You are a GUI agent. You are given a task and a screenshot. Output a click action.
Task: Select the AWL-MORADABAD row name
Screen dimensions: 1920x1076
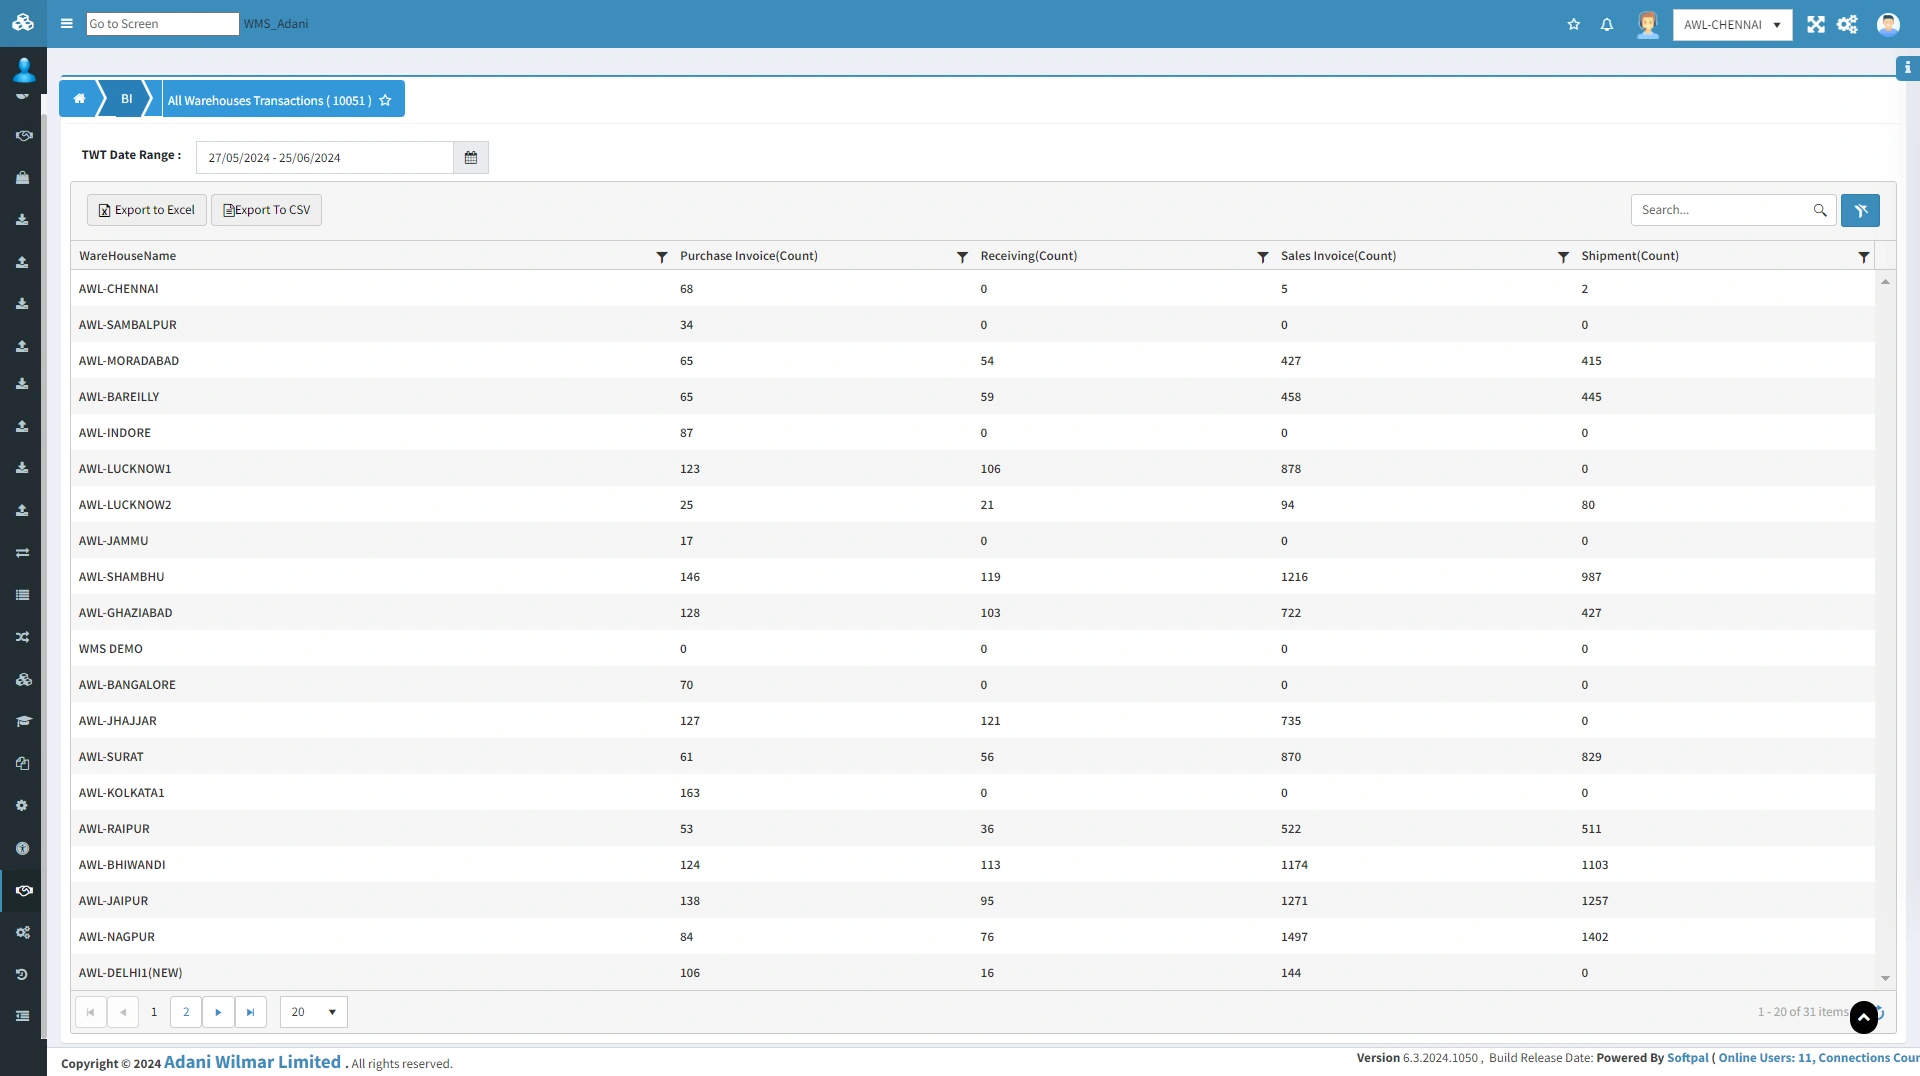point(129,361)
